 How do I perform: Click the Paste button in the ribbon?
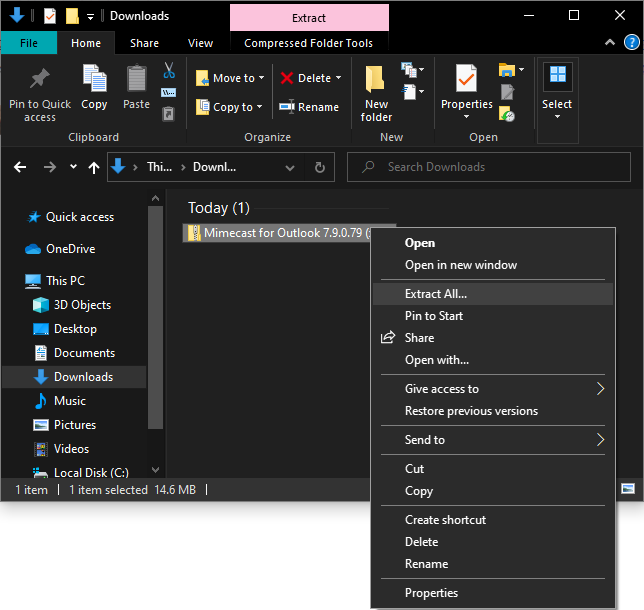tap(136, 87)
